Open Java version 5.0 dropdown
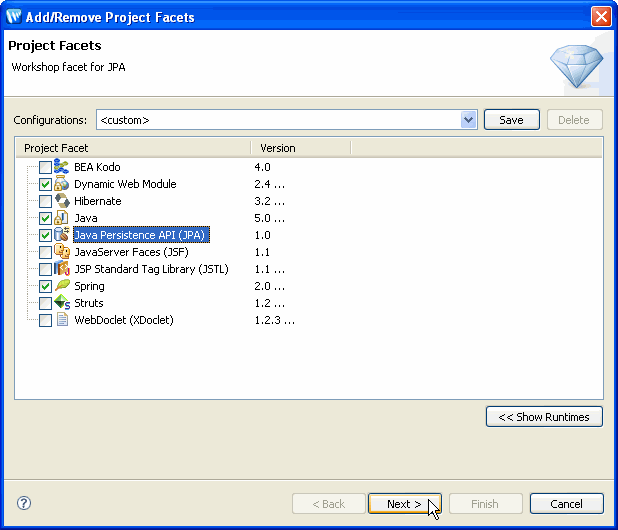Screen dimensions: 618x530 pyautogui.click(x=279, y=219)
